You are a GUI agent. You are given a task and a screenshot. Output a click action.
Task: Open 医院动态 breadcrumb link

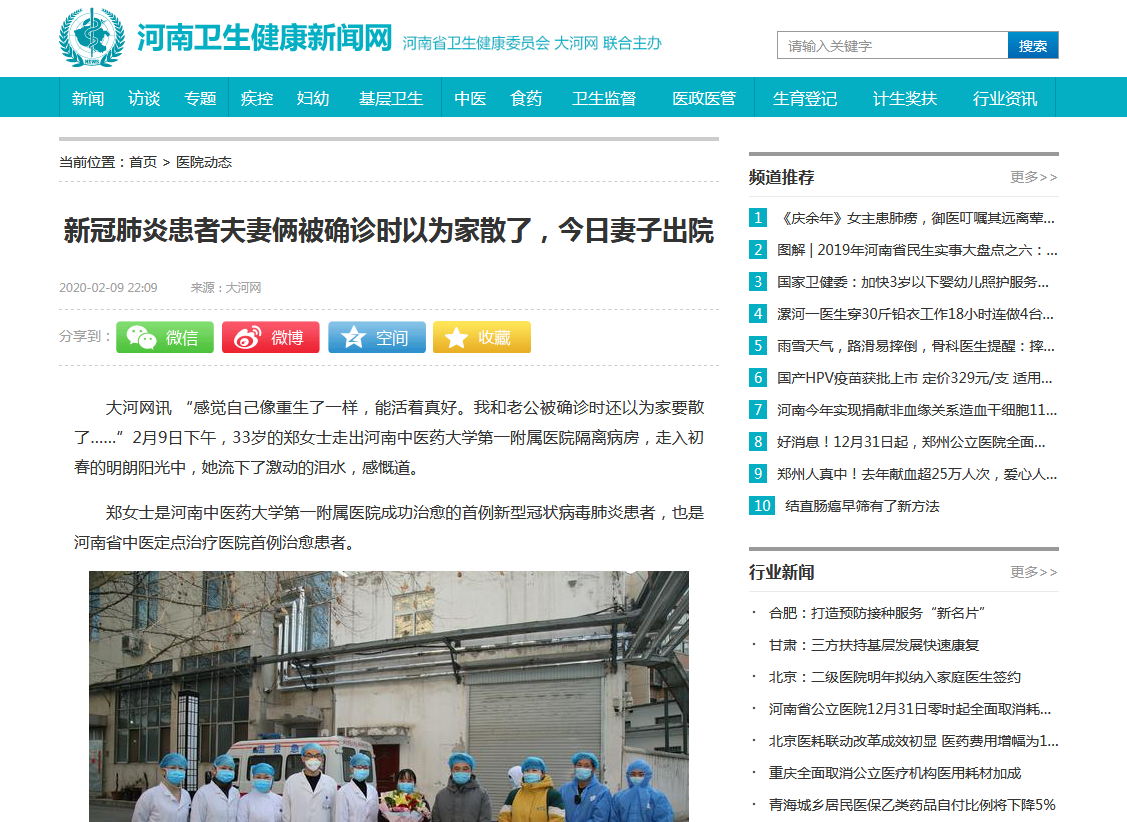point(204,162)
